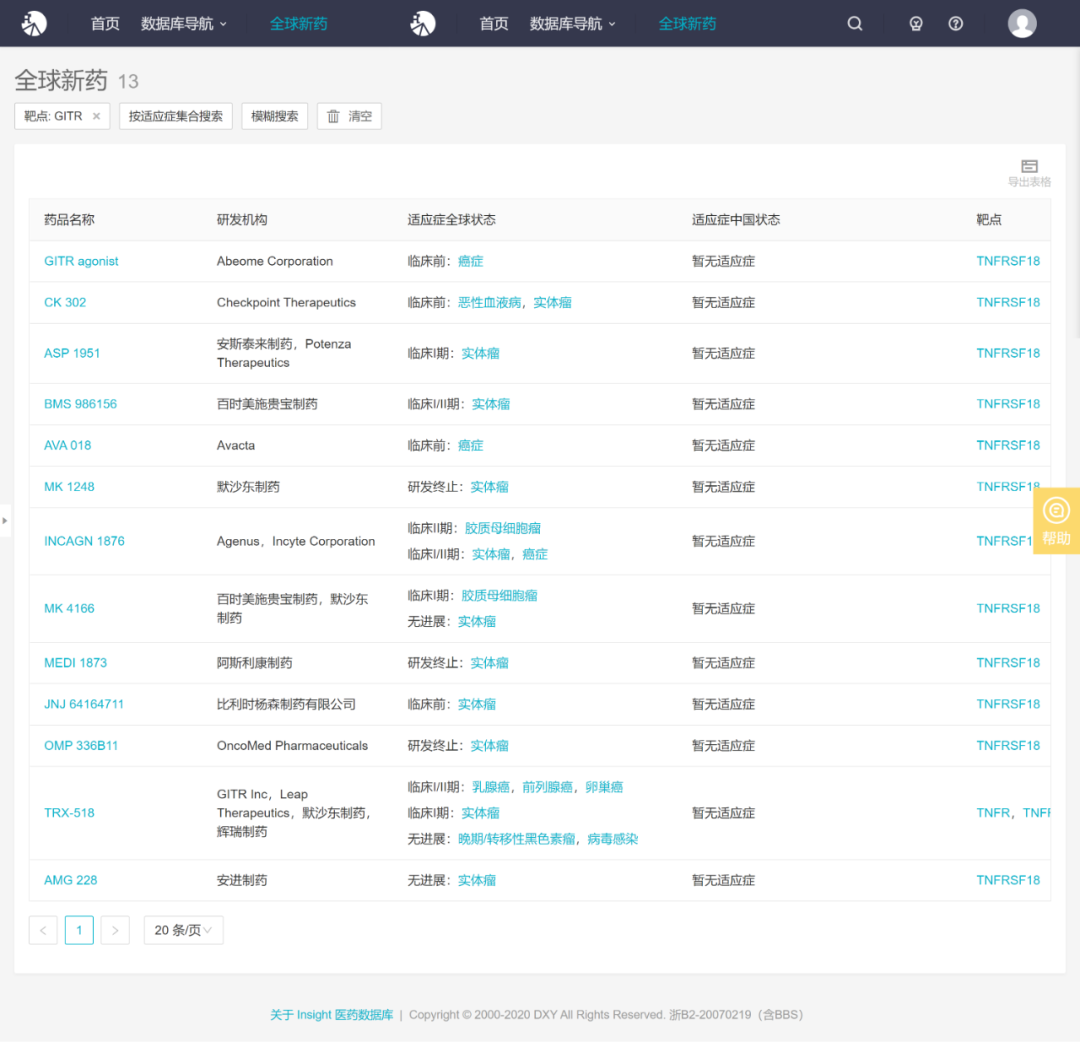The height and width of the screenshot is (1042, 1080).
Task: Go to second Home menu item
Action: 494,23
